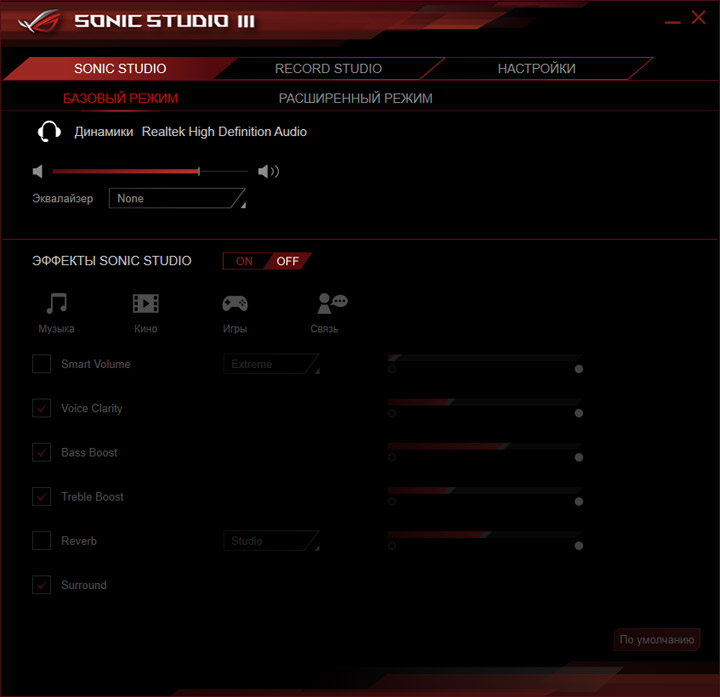Minimize the Sonic Studio window
The height and width of the screenshot is (697, 720).
point(673,22)
